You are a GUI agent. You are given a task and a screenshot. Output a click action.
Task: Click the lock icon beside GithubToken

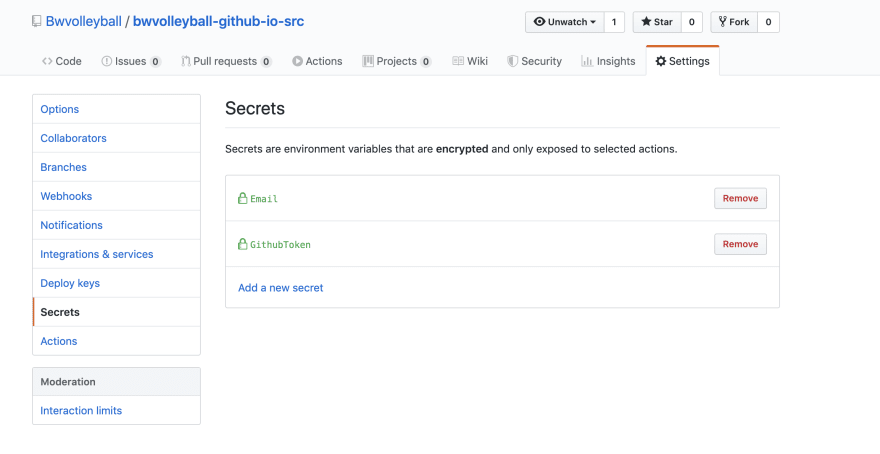point(242,244)
